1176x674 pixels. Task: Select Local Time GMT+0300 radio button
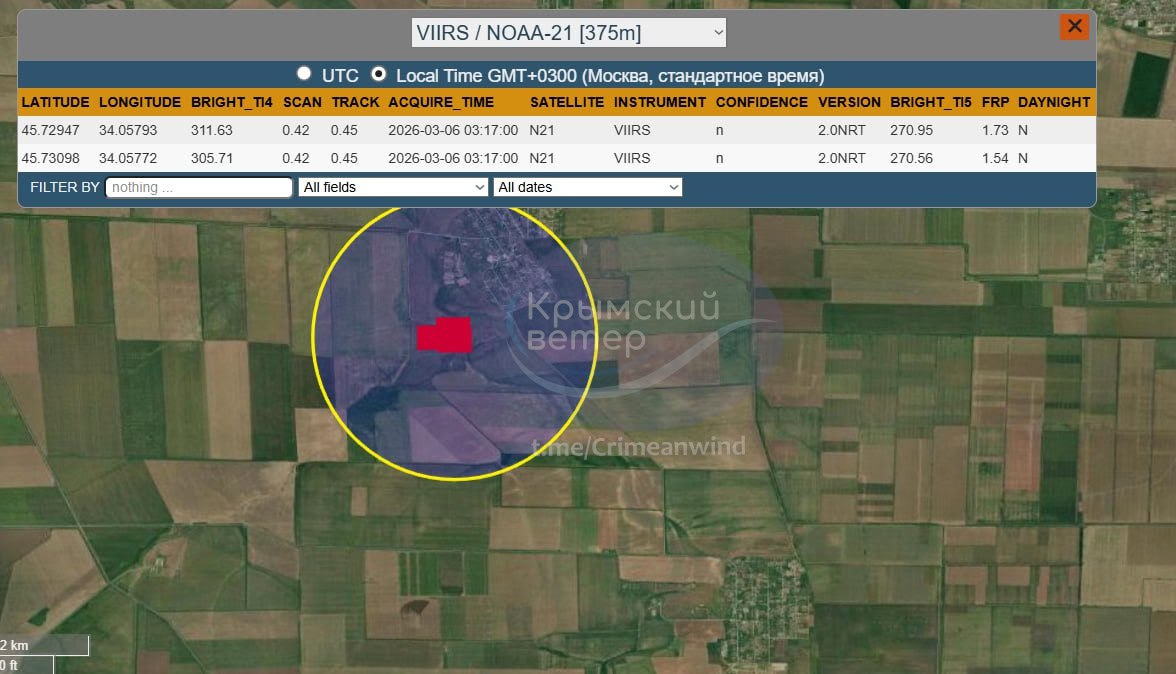coord(379,74)
